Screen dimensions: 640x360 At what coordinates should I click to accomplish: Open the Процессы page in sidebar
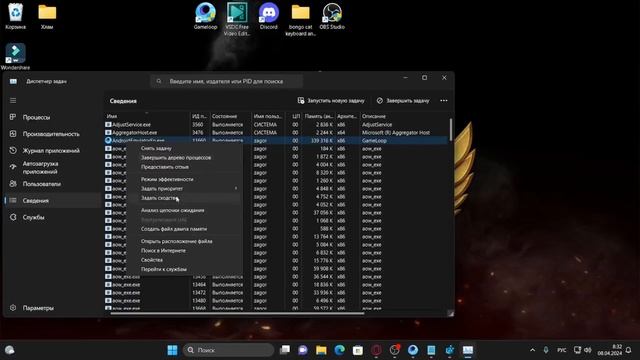(x=36, y=117)
